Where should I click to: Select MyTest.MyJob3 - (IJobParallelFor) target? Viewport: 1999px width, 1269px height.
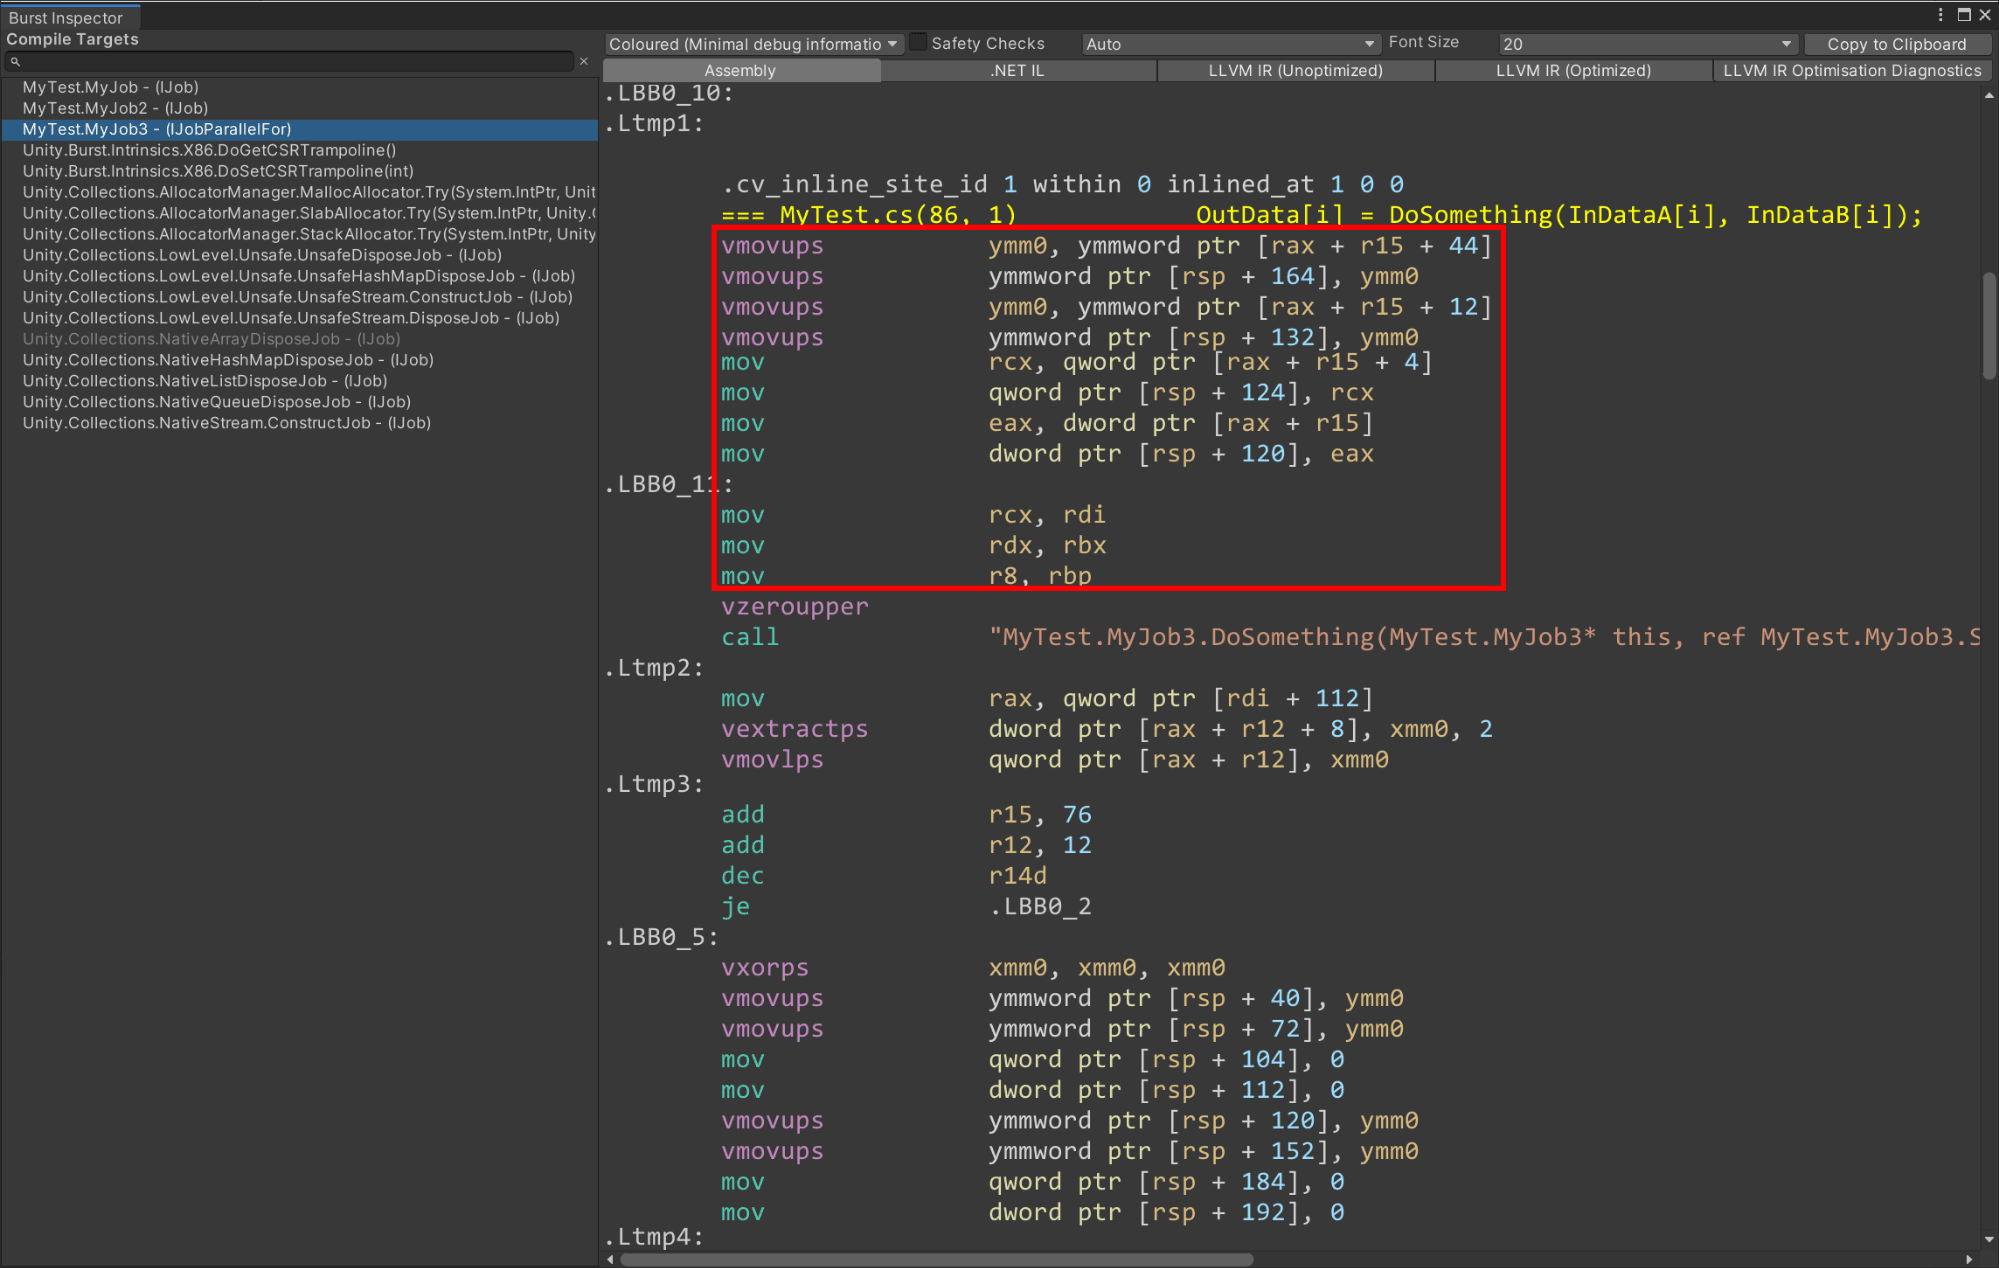click(x=300, y=129)
